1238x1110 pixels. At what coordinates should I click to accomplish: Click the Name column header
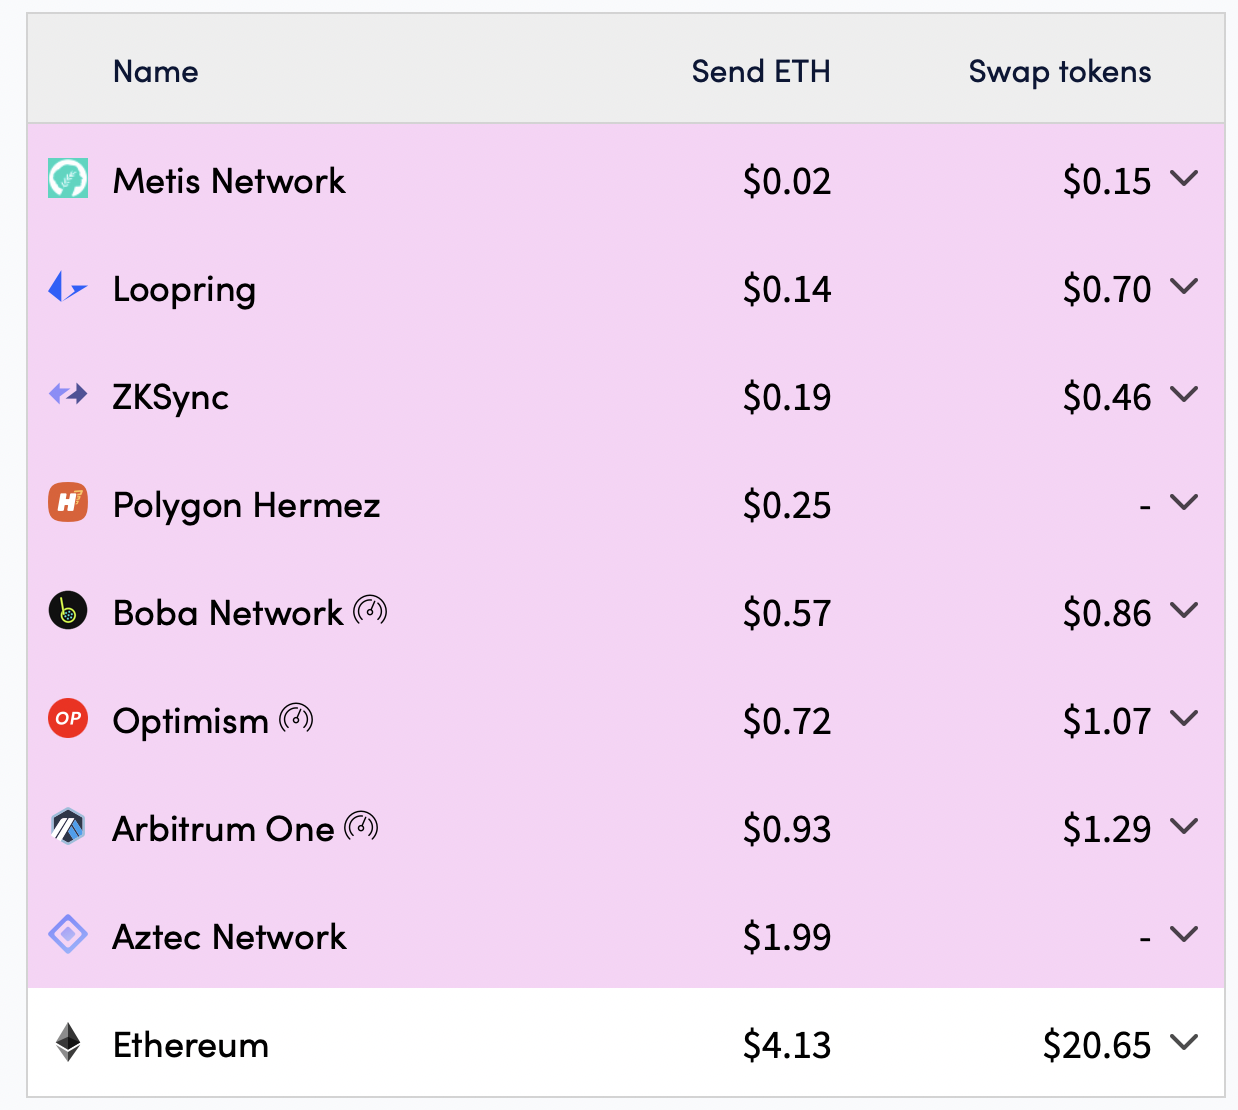tap(156, 72)
